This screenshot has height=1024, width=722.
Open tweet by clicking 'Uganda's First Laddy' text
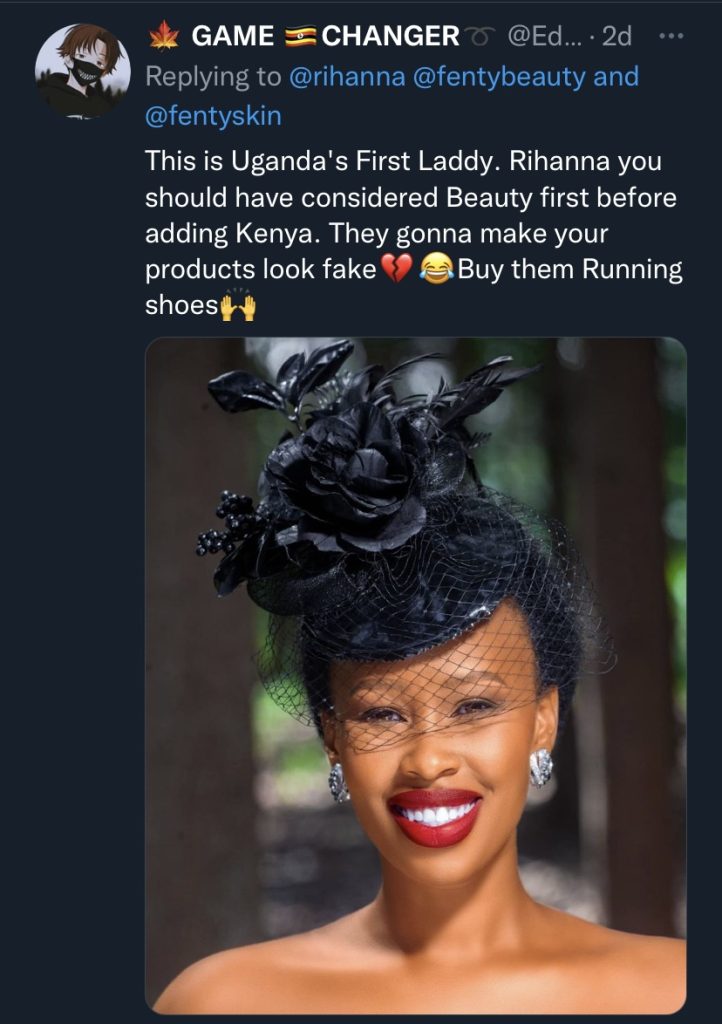[366, 161]
